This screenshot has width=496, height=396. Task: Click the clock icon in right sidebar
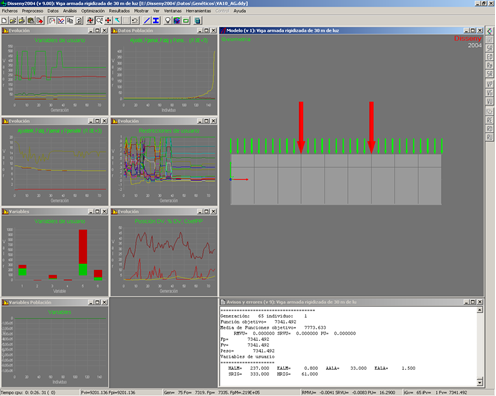[489, 111]
